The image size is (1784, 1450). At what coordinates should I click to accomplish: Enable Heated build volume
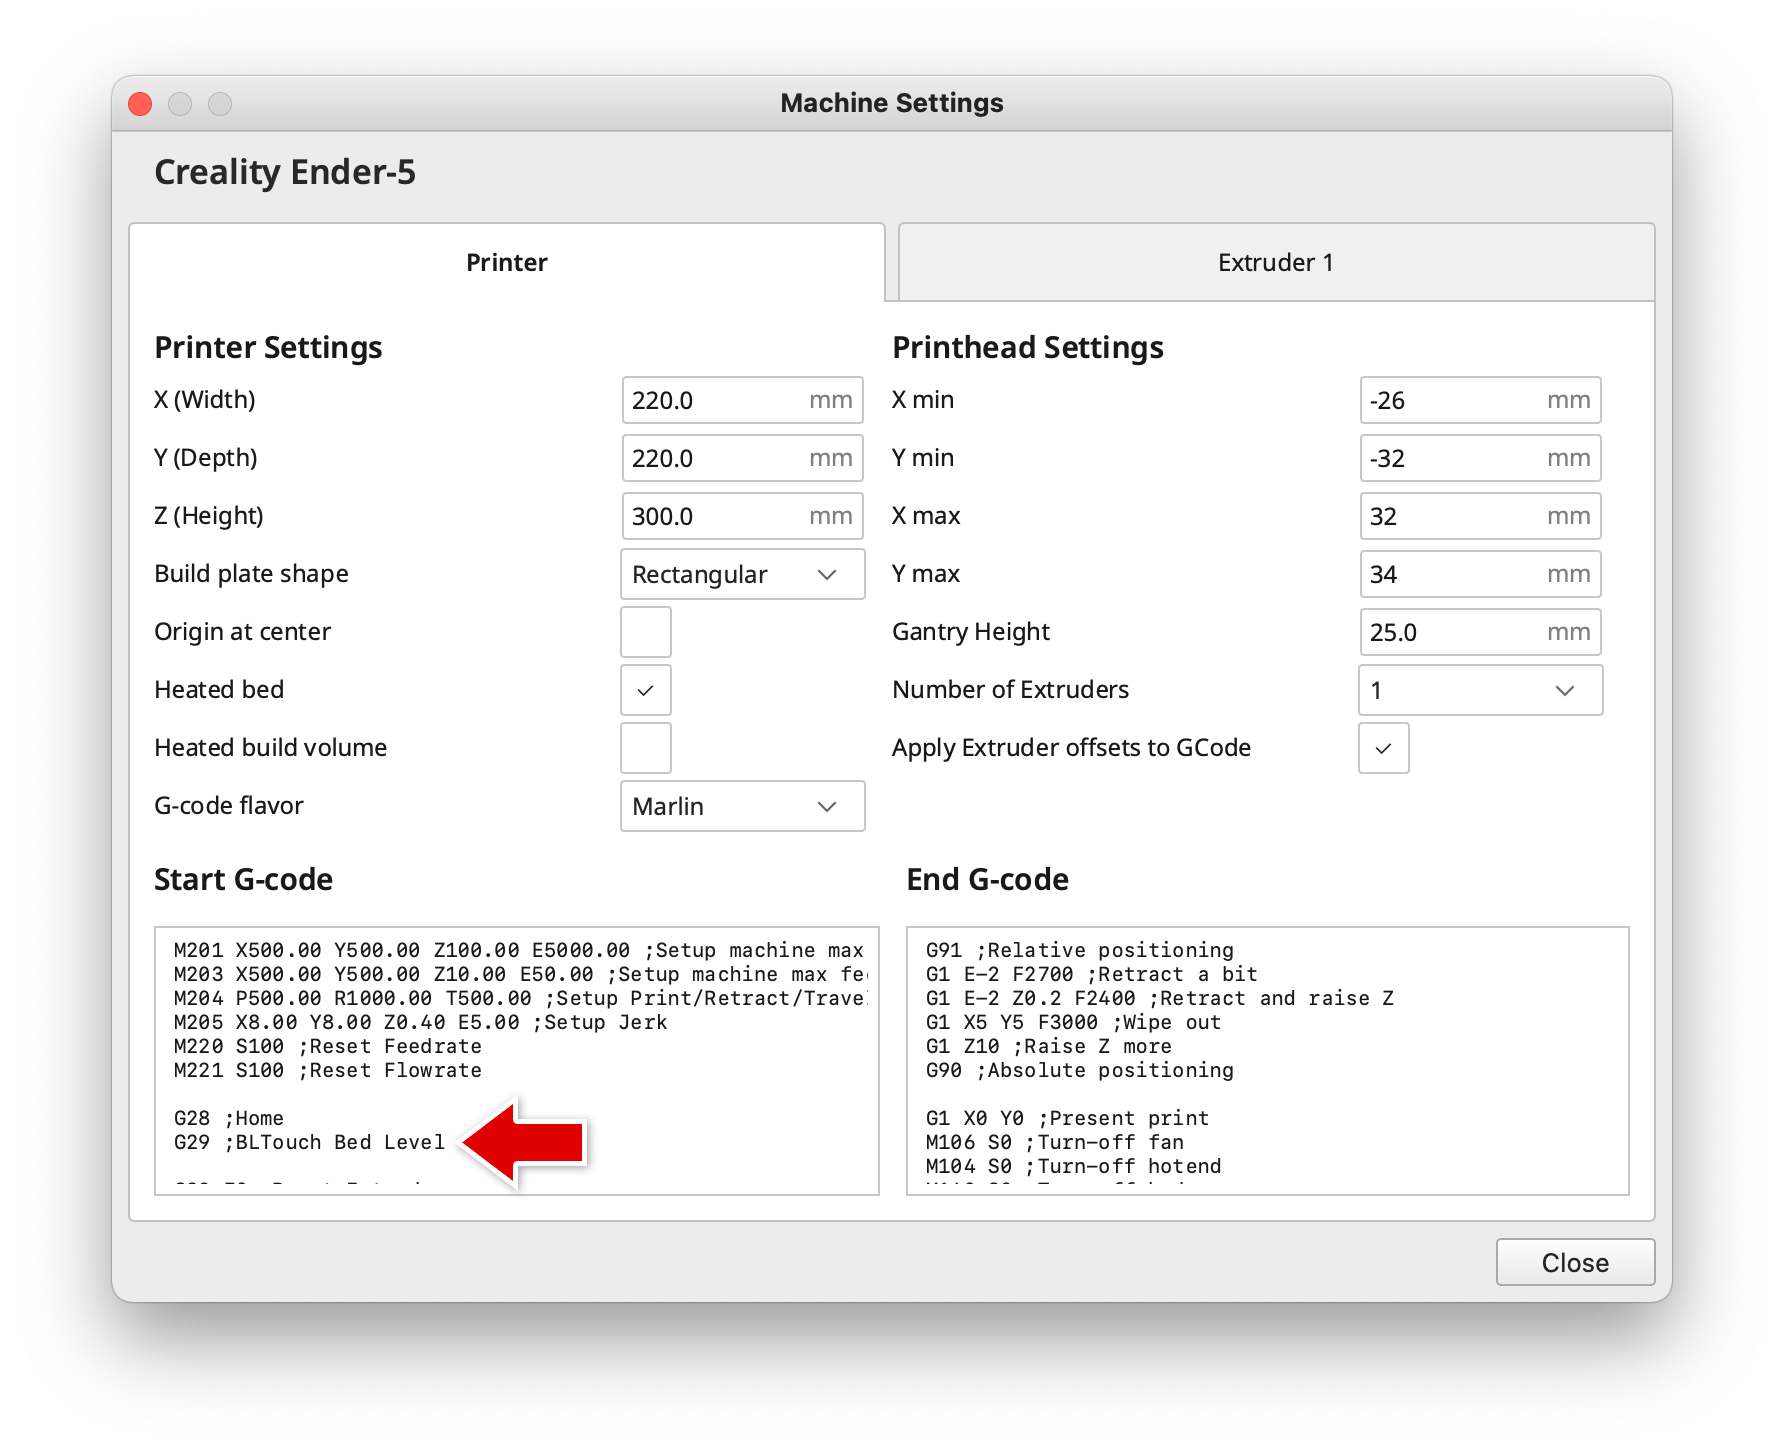coord(645,748)
